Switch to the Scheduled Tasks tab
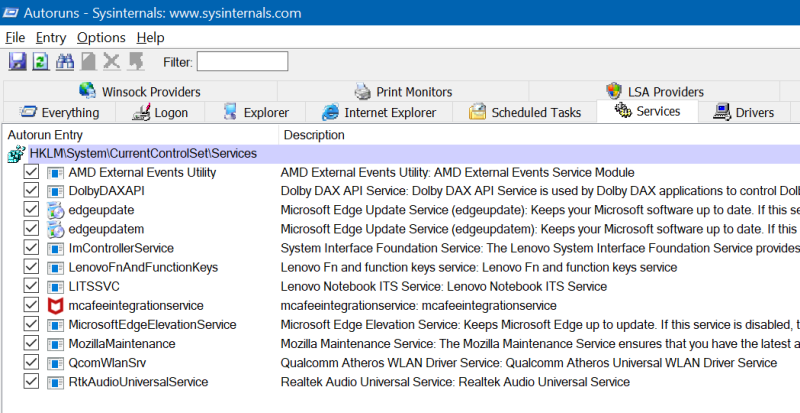The height and width of the screenshot is (413, 800). [x=525, y=112]
